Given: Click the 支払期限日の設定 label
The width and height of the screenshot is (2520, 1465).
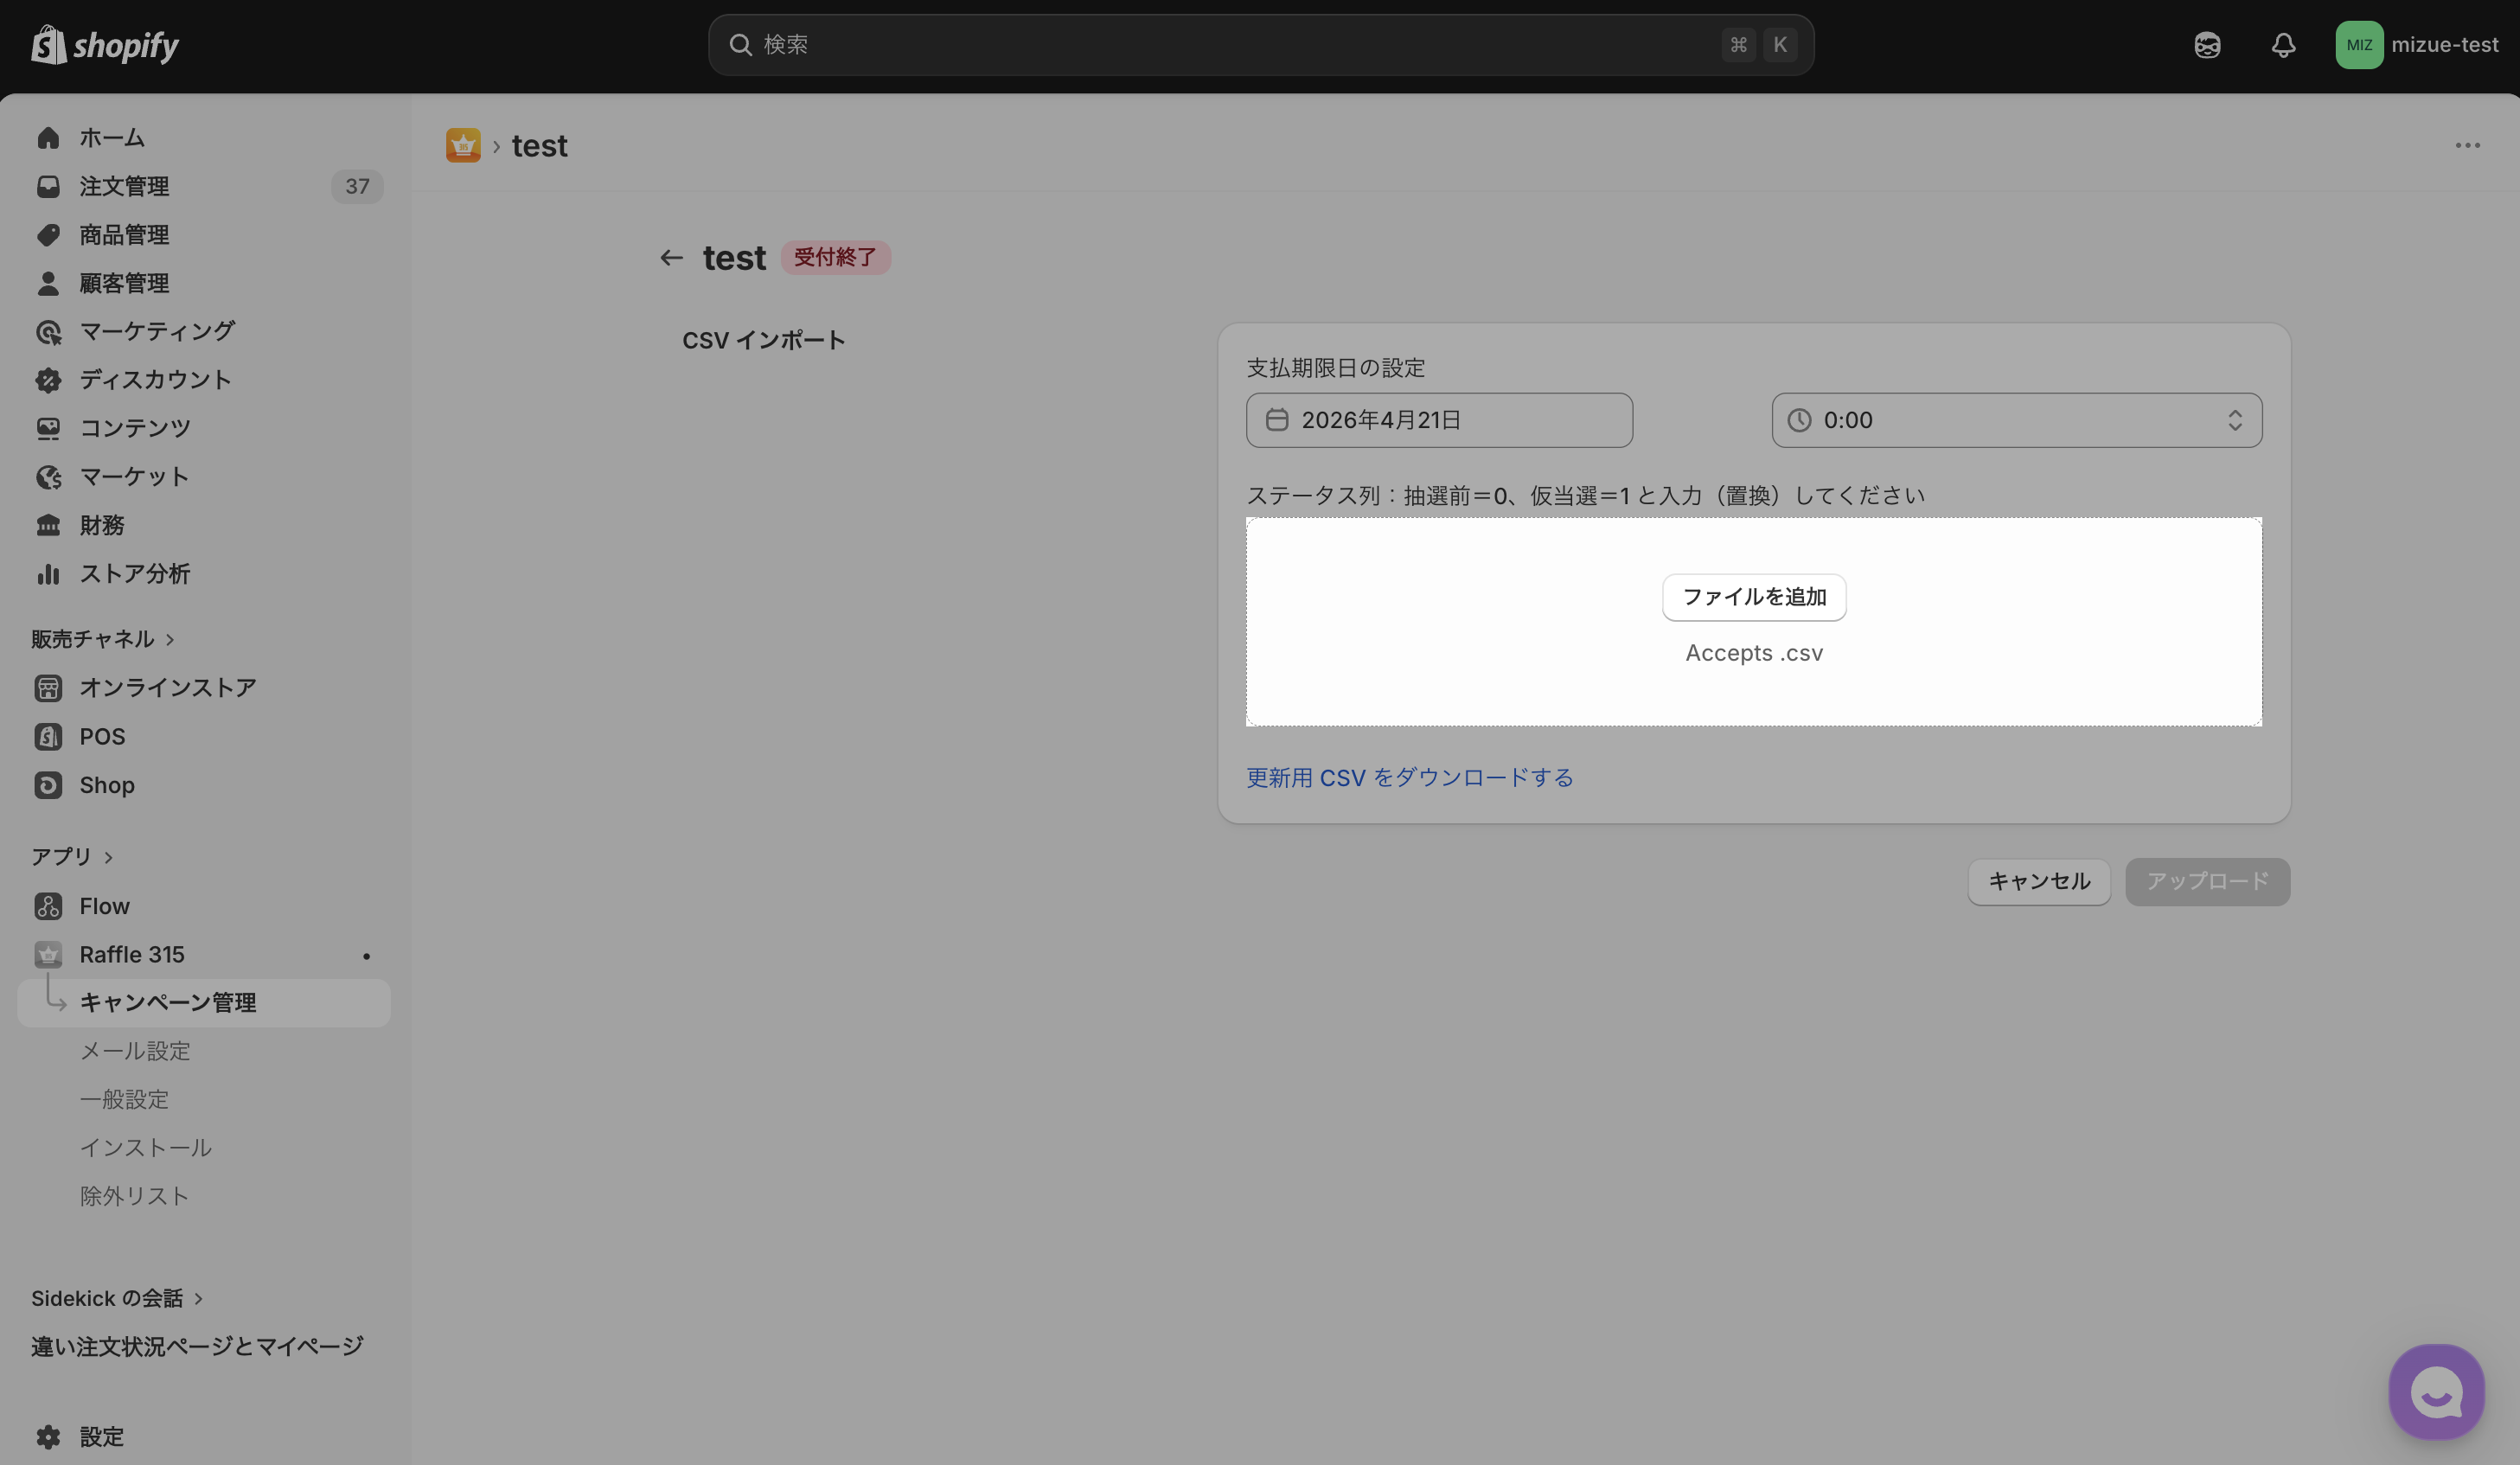Looking at the screenshot, I should [x=1335, y=368].
